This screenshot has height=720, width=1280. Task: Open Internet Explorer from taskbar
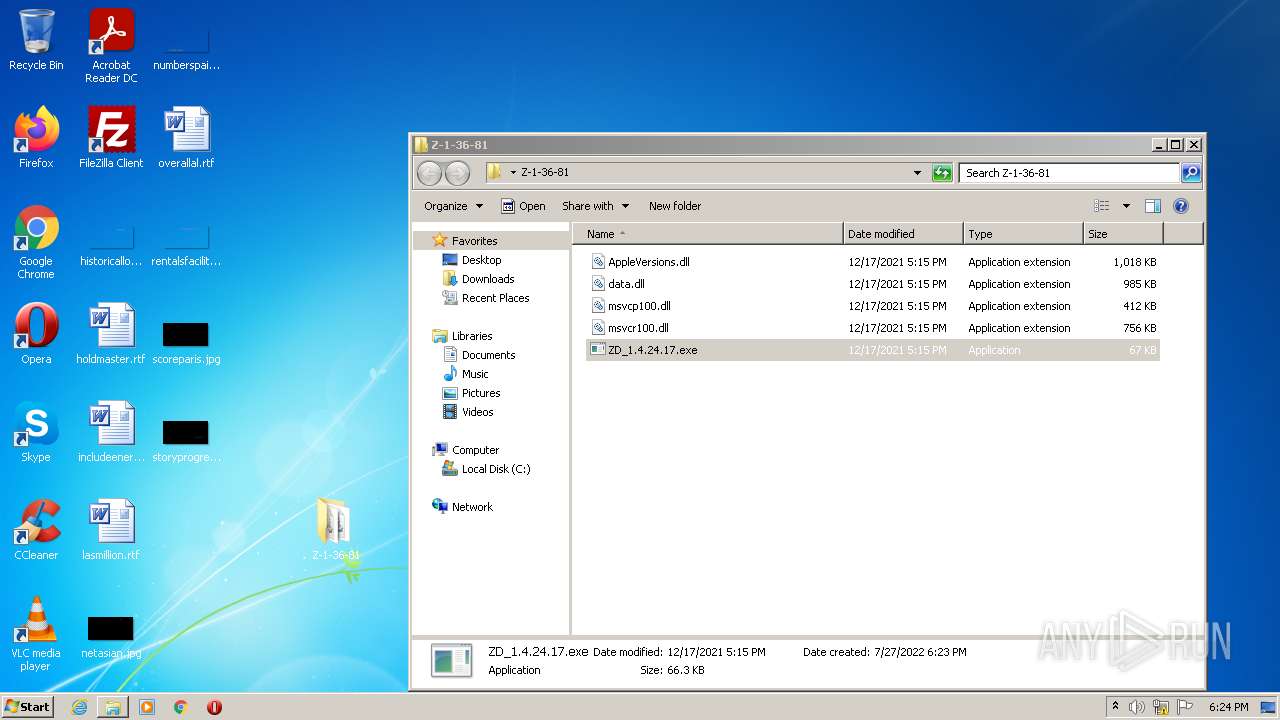pyautogui.click(x=80, y=707)
